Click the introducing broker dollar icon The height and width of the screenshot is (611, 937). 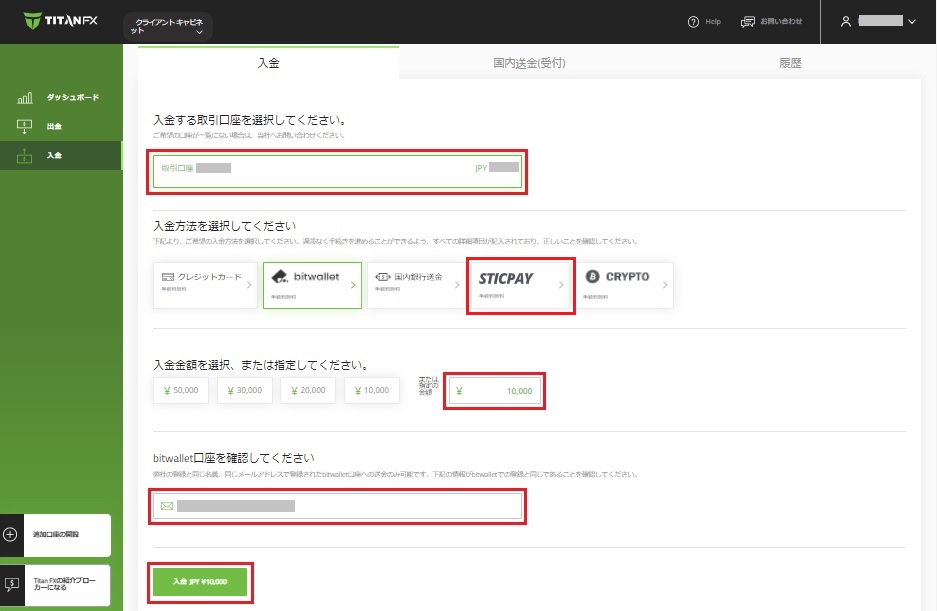click(11, 584)
